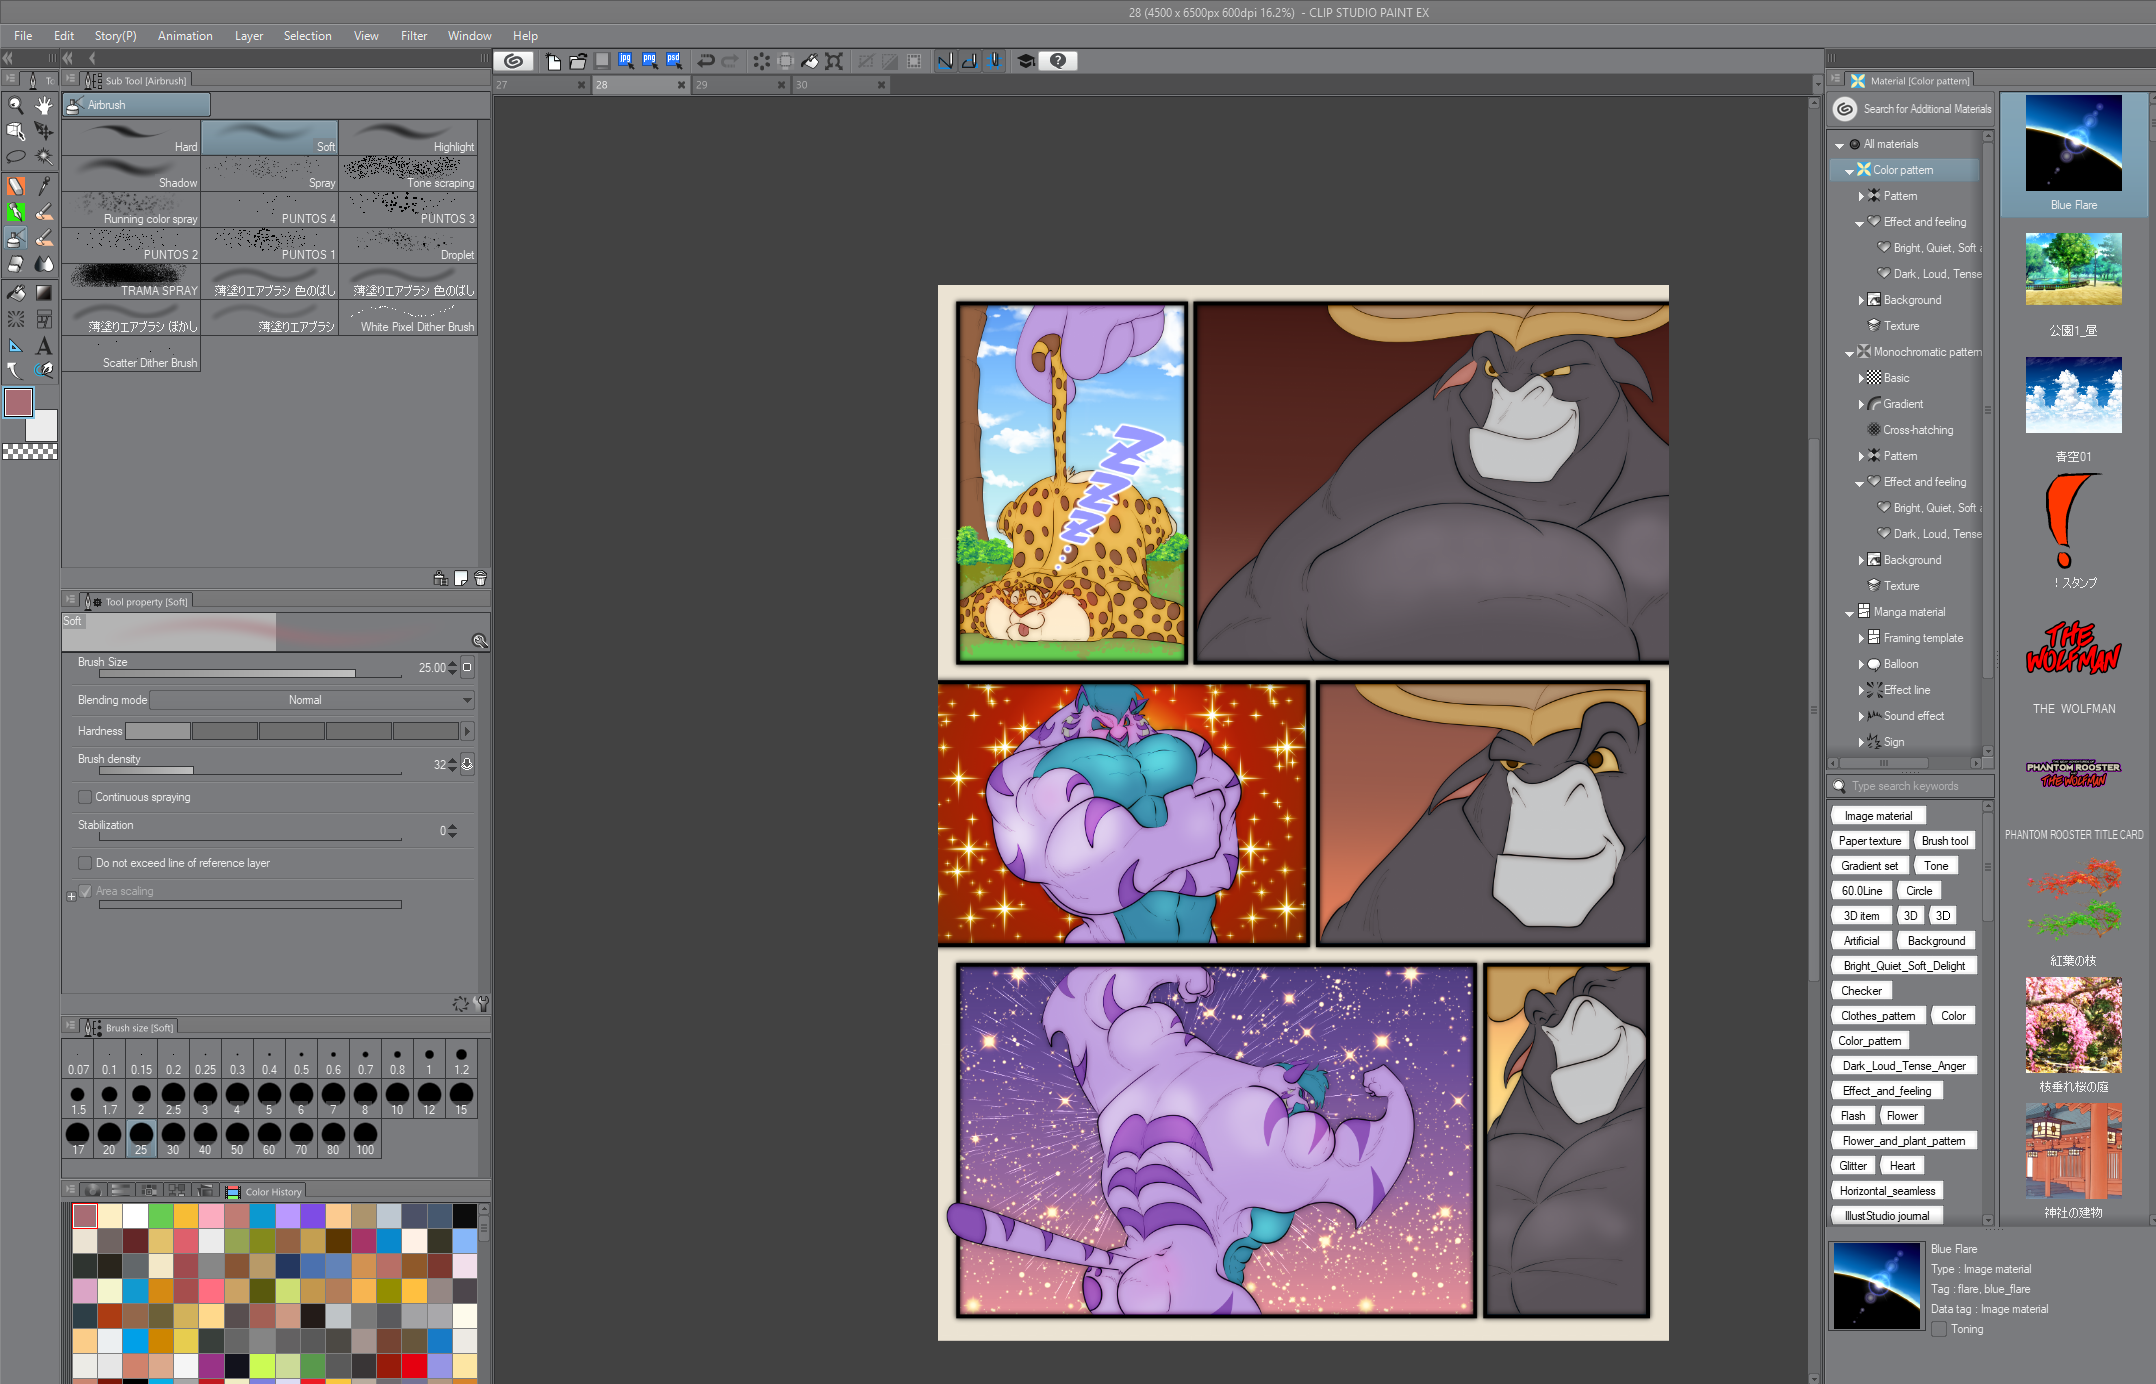Click the Paper texture tag button
The height and width of the screenshot is (1384, 2156).
1869,841
